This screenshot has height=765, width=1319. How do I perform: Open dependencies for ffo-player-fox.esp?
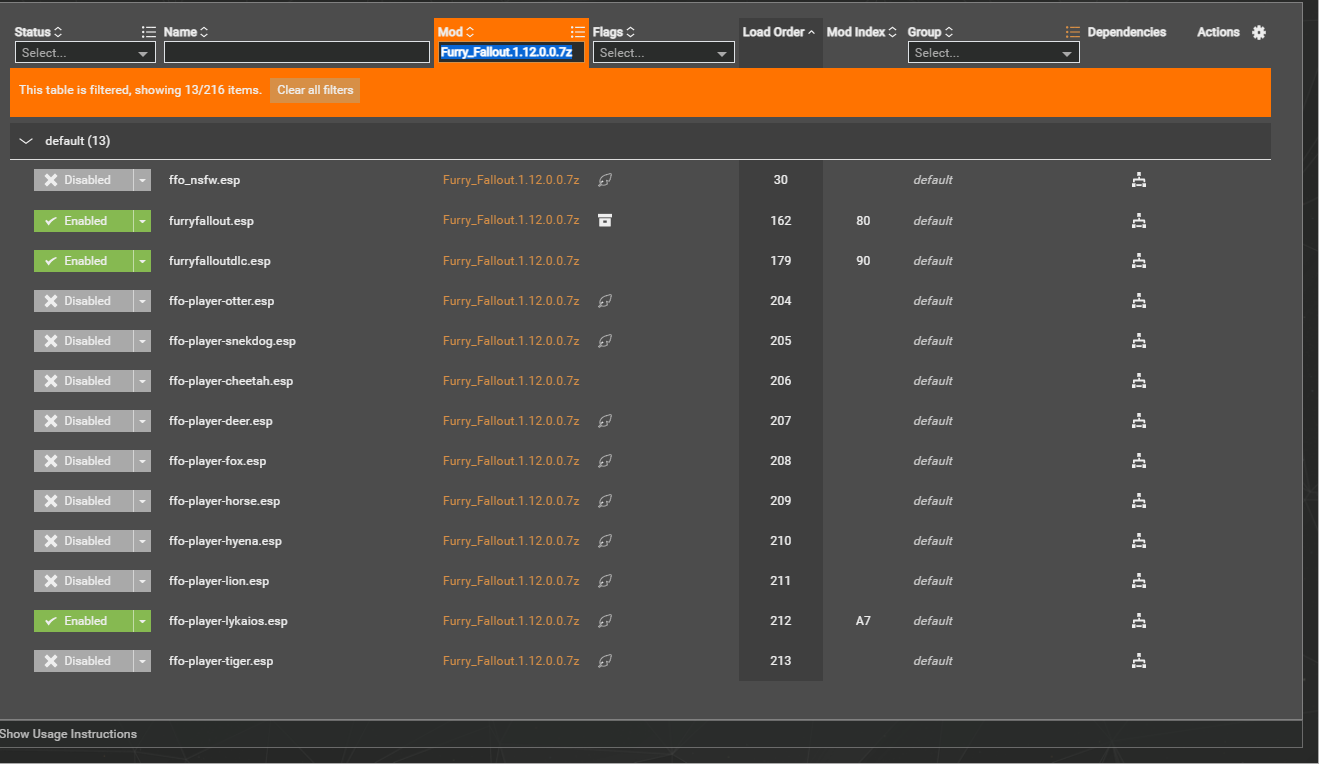tap(1138, 461)
